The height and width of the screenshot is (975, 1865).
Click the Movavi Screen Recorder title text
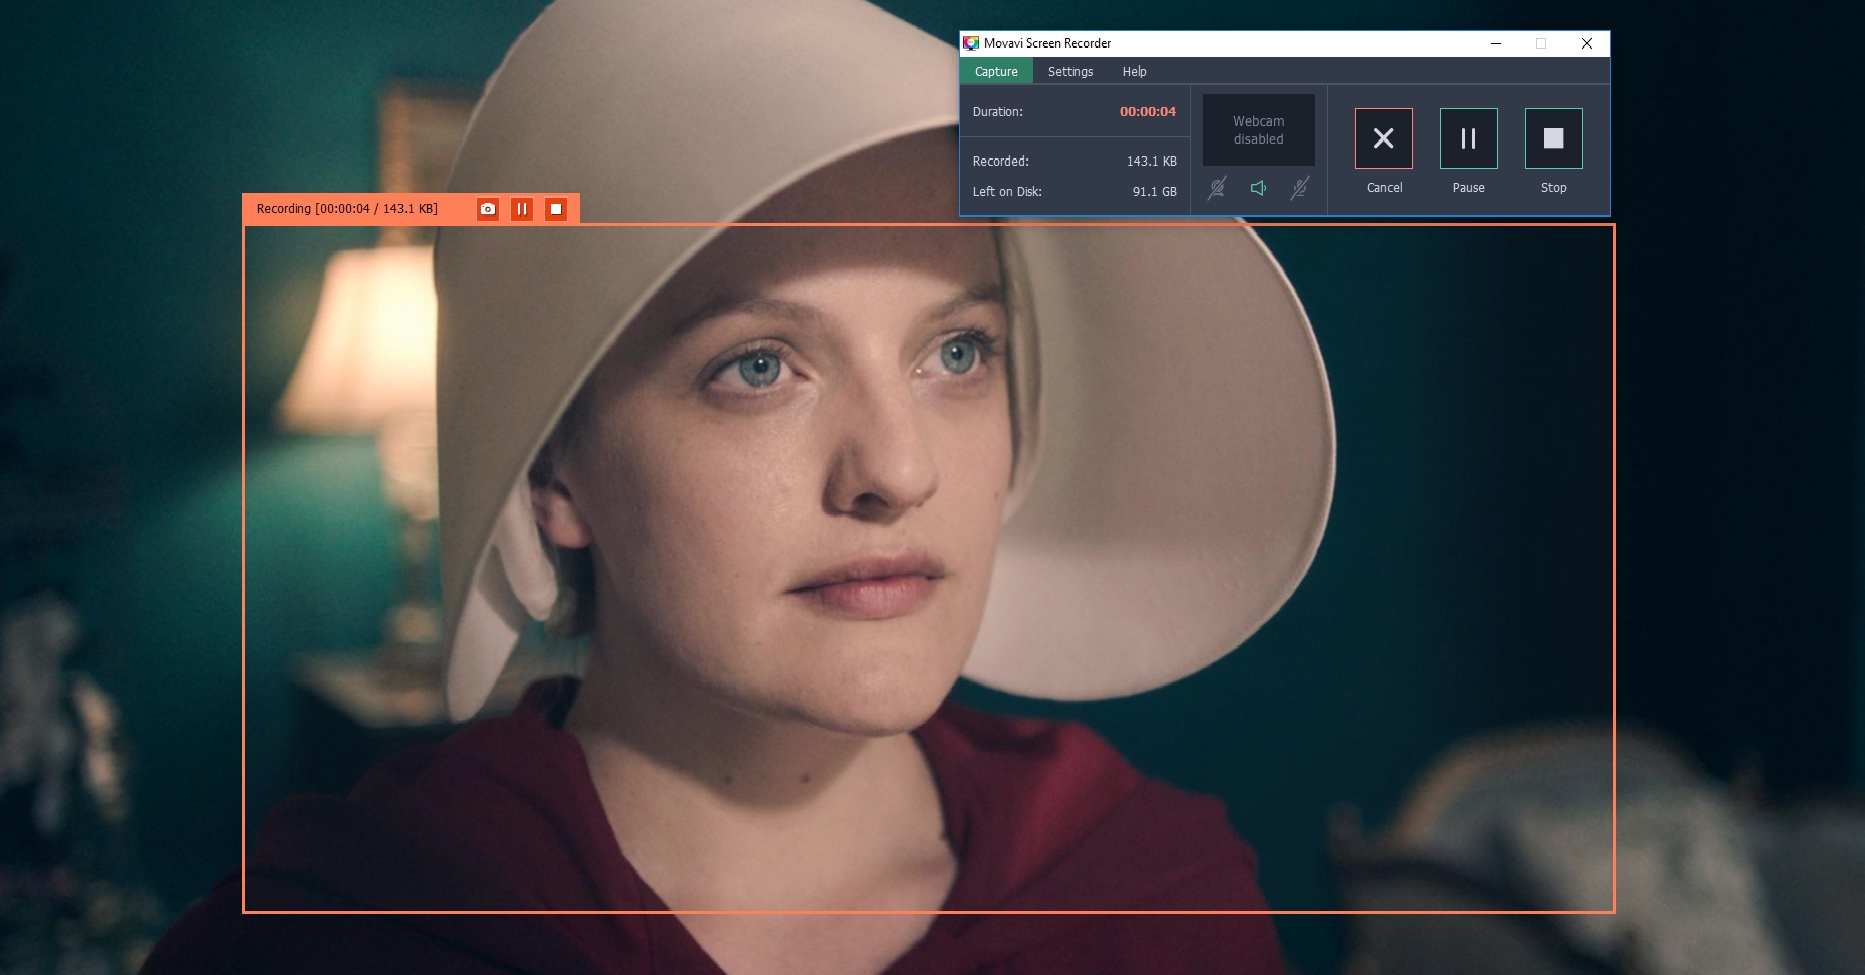pyautogui.click(x=1047, y=43)
